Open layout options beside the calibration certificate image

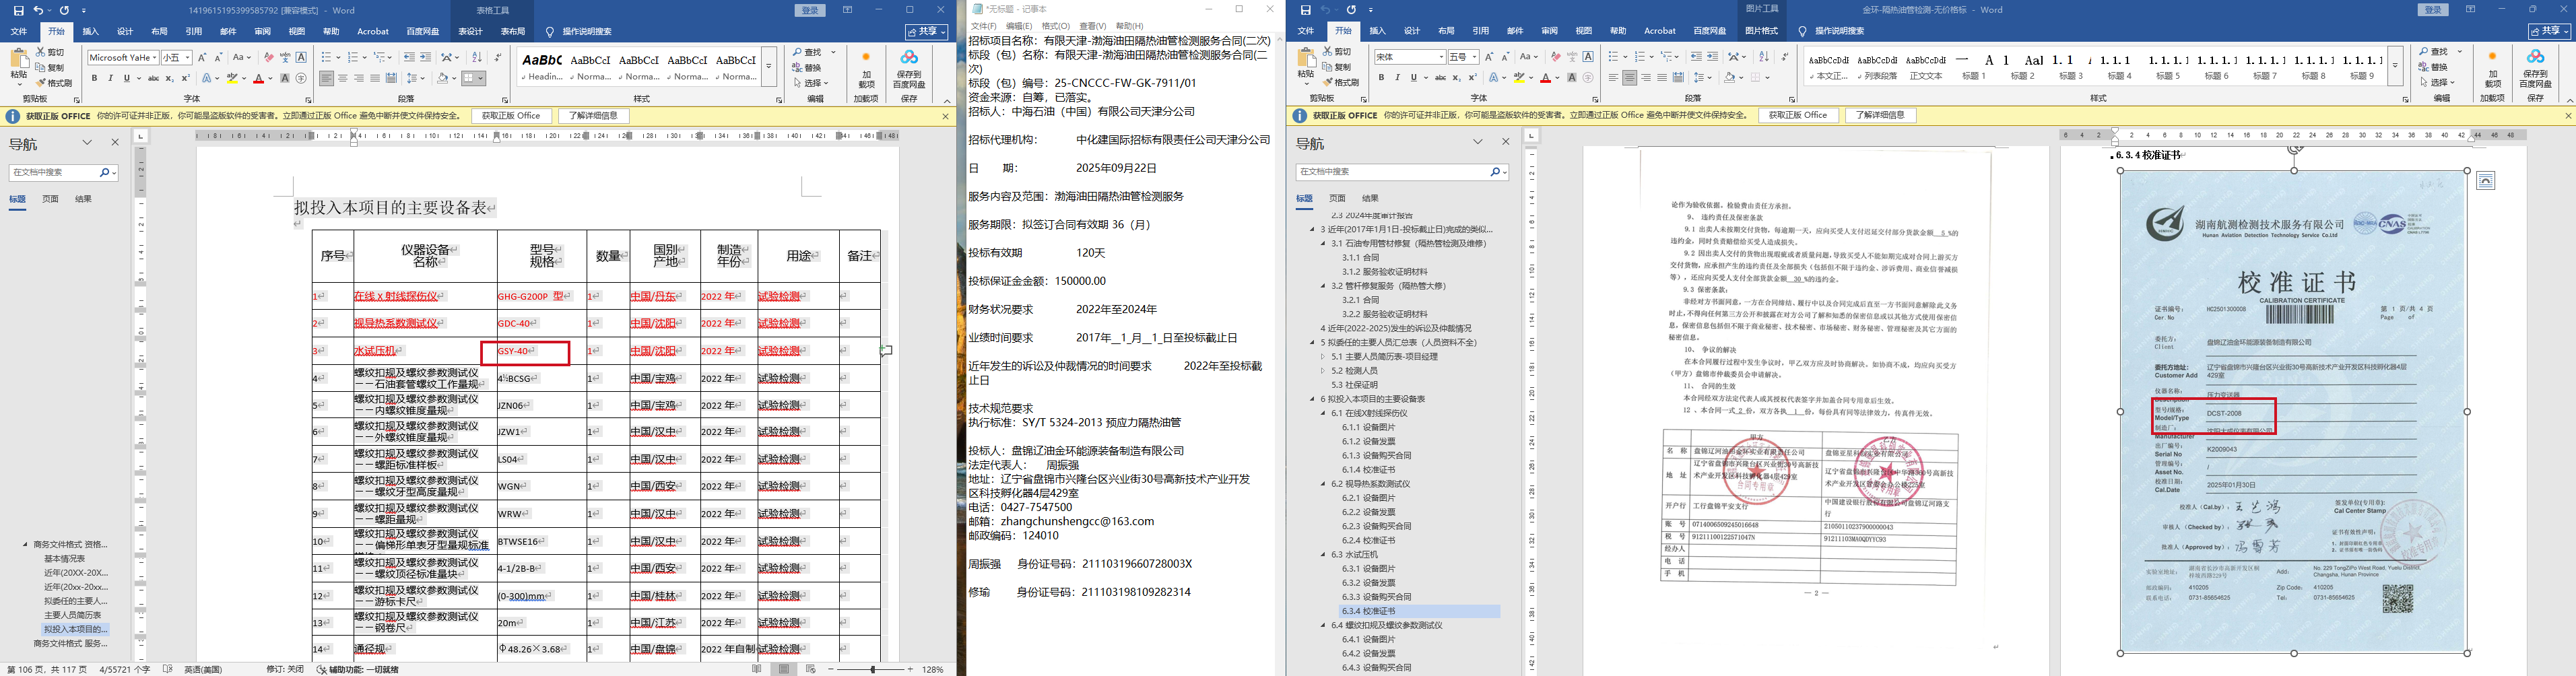(2486, 180)
